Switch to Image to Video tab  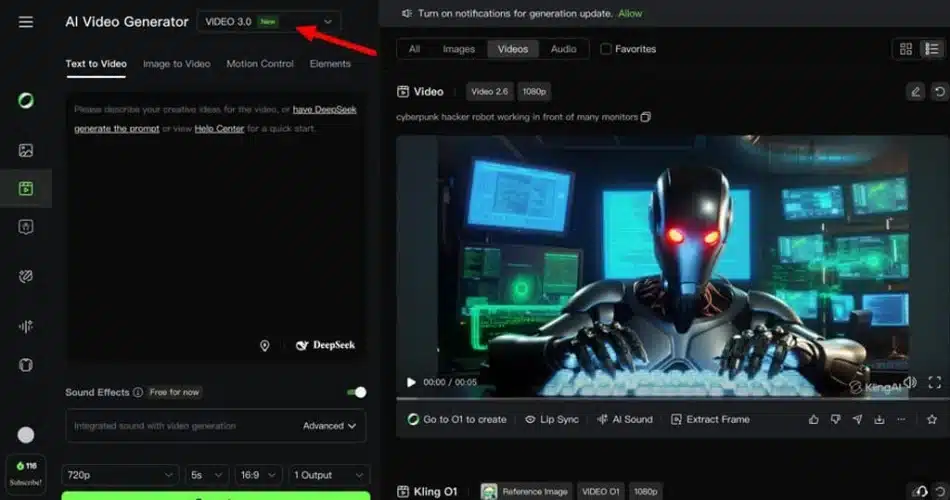point(176,64)
